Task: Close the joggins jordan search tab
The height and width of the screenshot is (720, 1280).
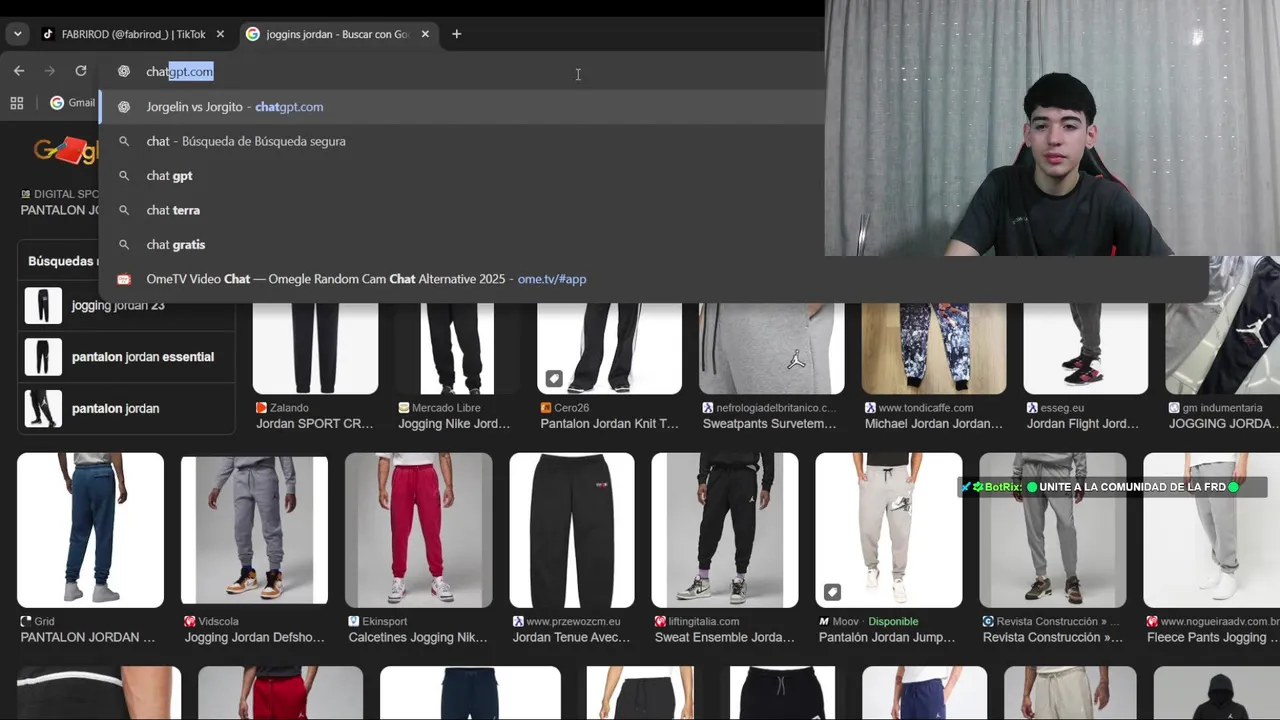Action: click(425, 34)
